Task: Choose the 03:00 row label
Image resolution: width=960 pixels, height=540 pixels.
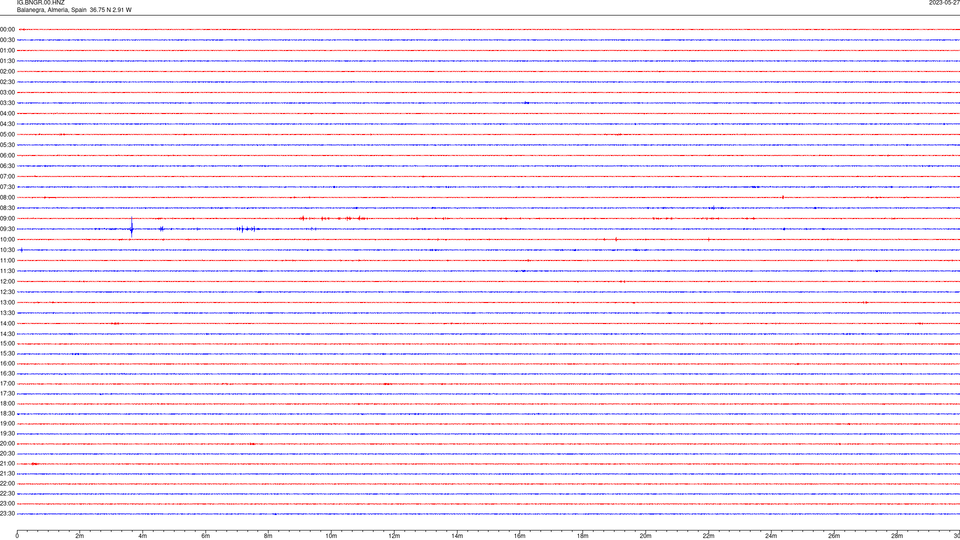Action: 7,92
